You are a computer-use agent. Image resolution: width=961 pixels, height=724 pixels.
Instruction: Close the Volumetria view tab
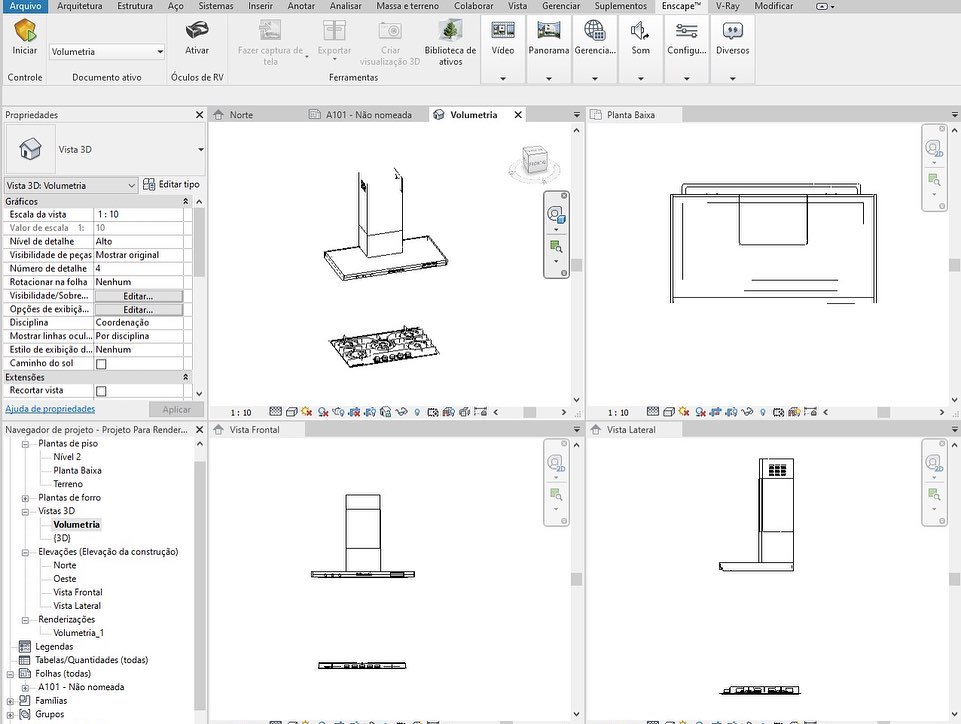(518, 115)
